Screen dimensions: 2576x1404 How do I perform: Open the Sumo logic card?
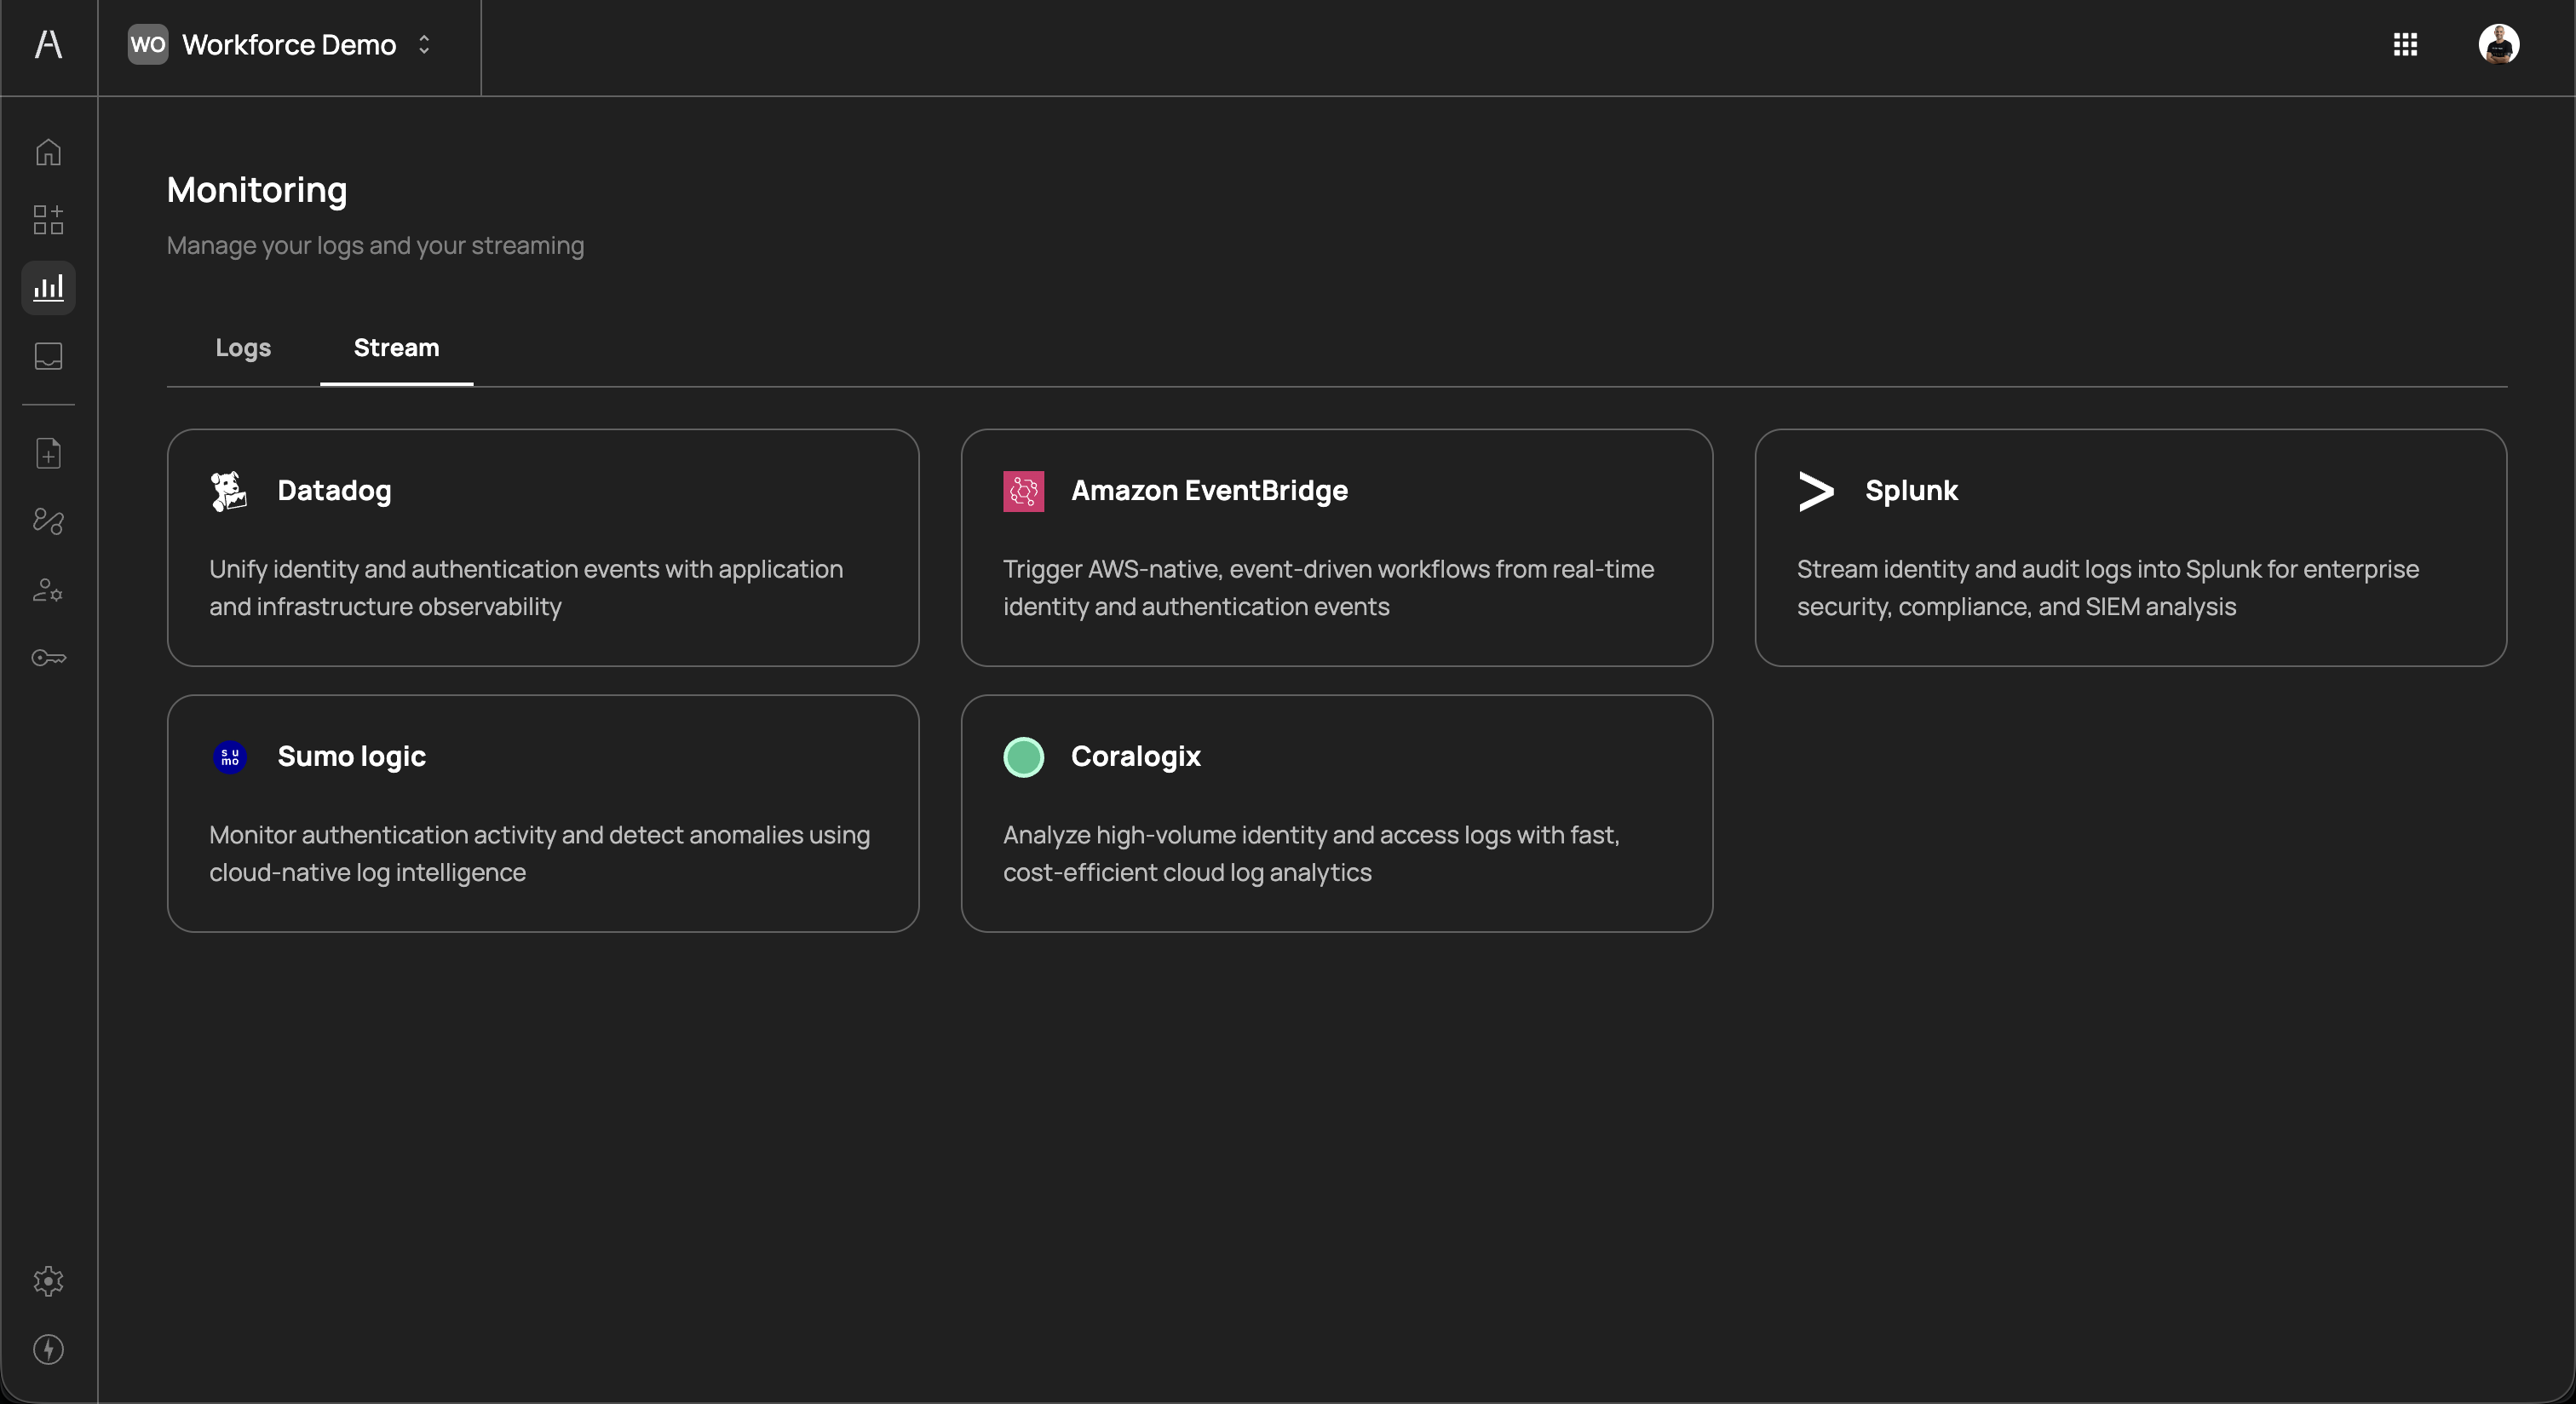pos(543,813)
